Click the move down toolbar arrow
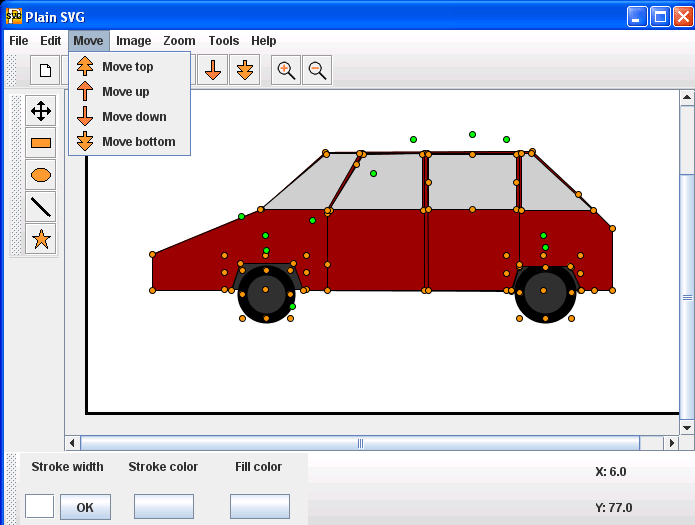The width and height of the screenshot is (695, 525). tap(213, 70)
